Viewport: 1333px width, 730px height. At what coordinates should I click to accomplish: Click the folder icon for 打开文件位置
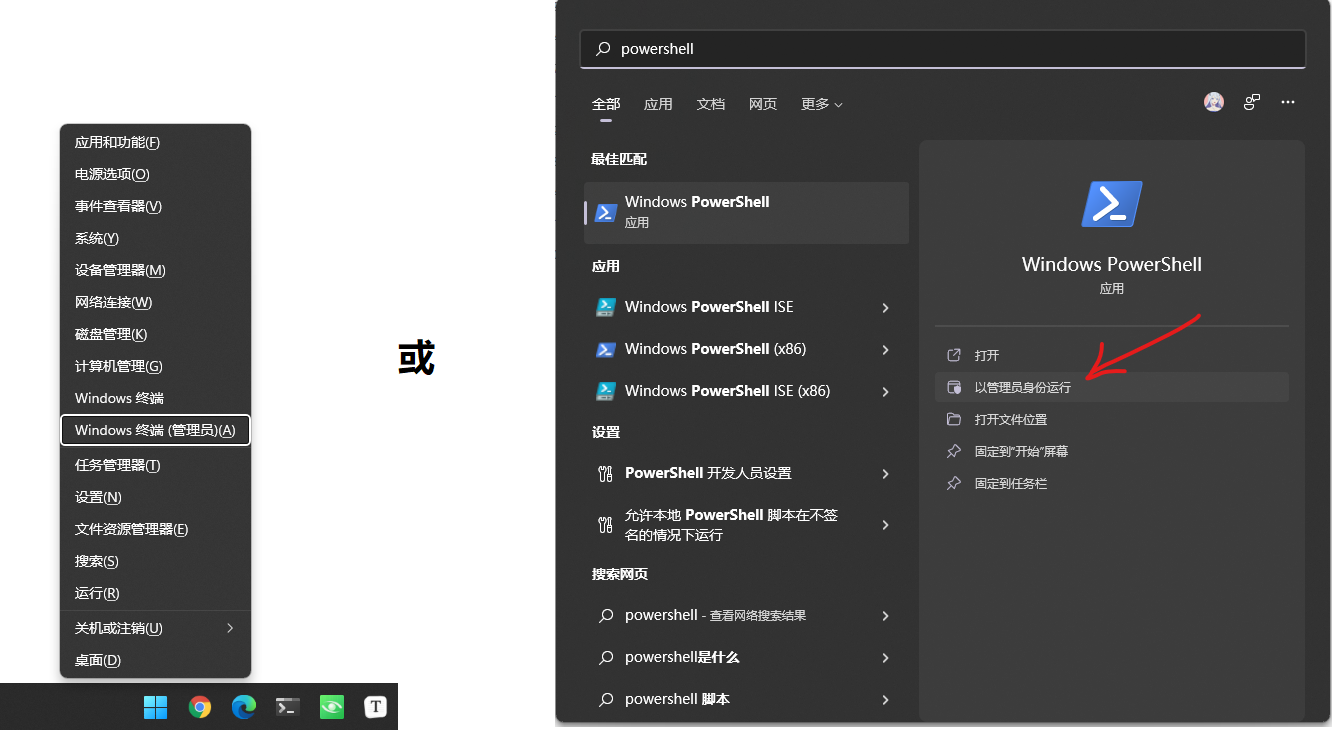954,419
